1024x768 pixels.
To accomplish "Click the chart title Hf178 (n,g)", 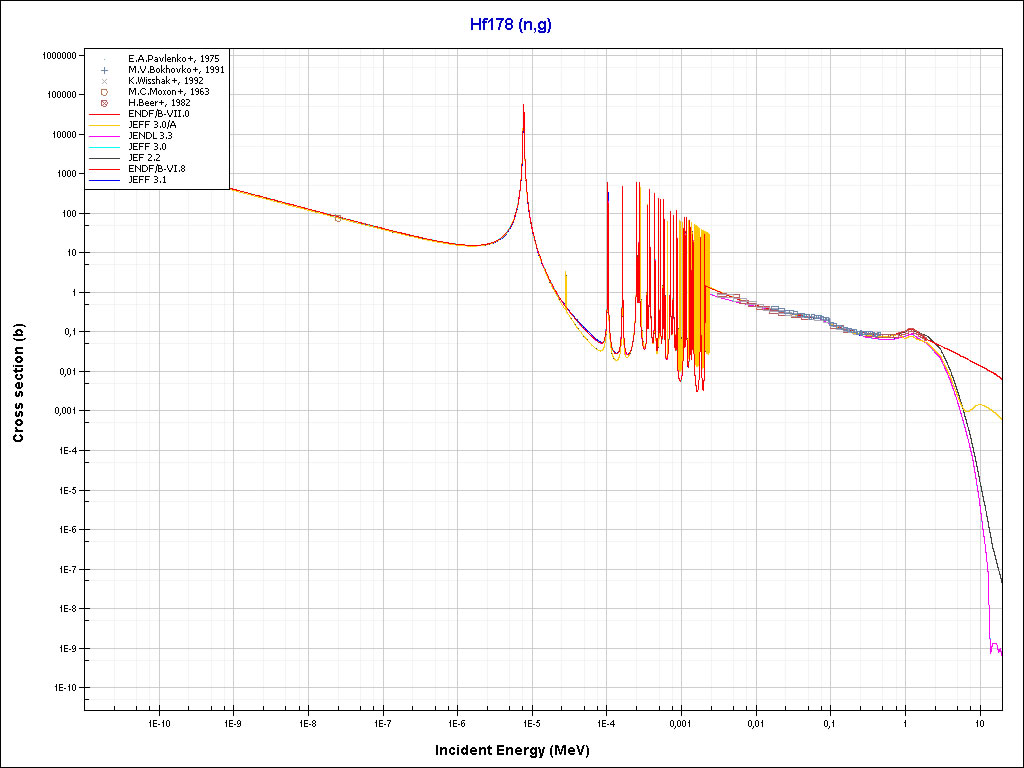I will pos(511,24).
